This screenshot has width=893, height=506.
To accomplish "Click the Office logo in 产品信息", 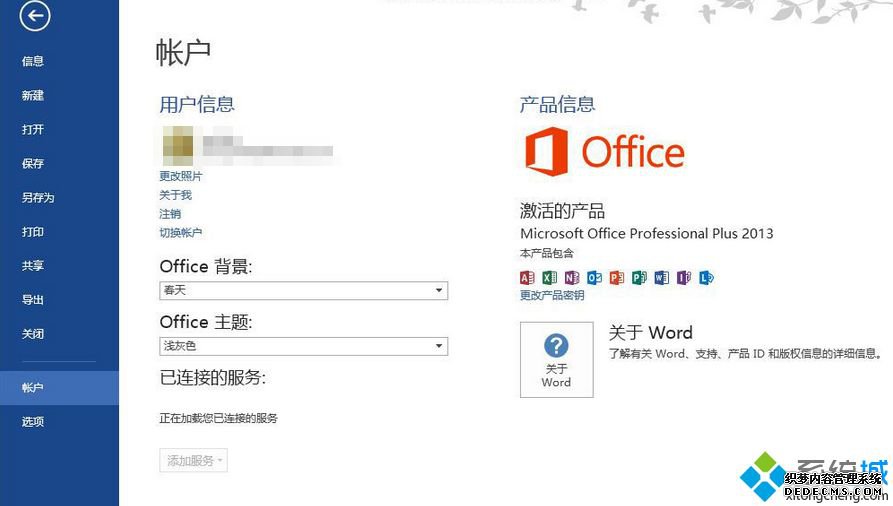I will tap(604, 151).
